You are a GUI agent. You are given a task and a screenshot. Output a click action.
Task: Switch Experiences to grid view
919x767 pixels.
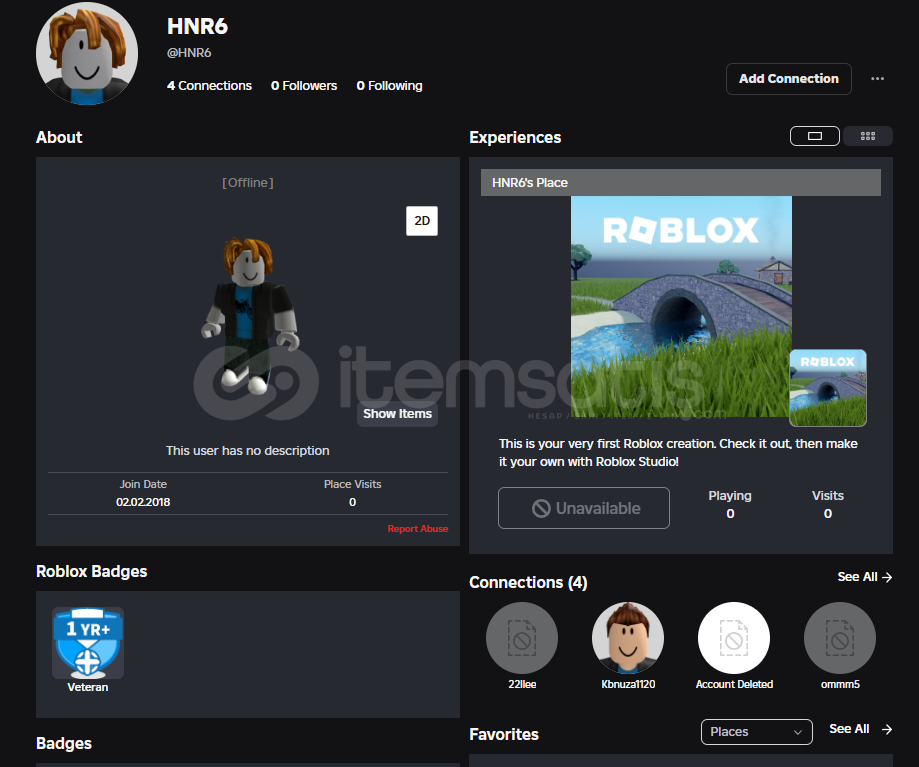(868, 136)
